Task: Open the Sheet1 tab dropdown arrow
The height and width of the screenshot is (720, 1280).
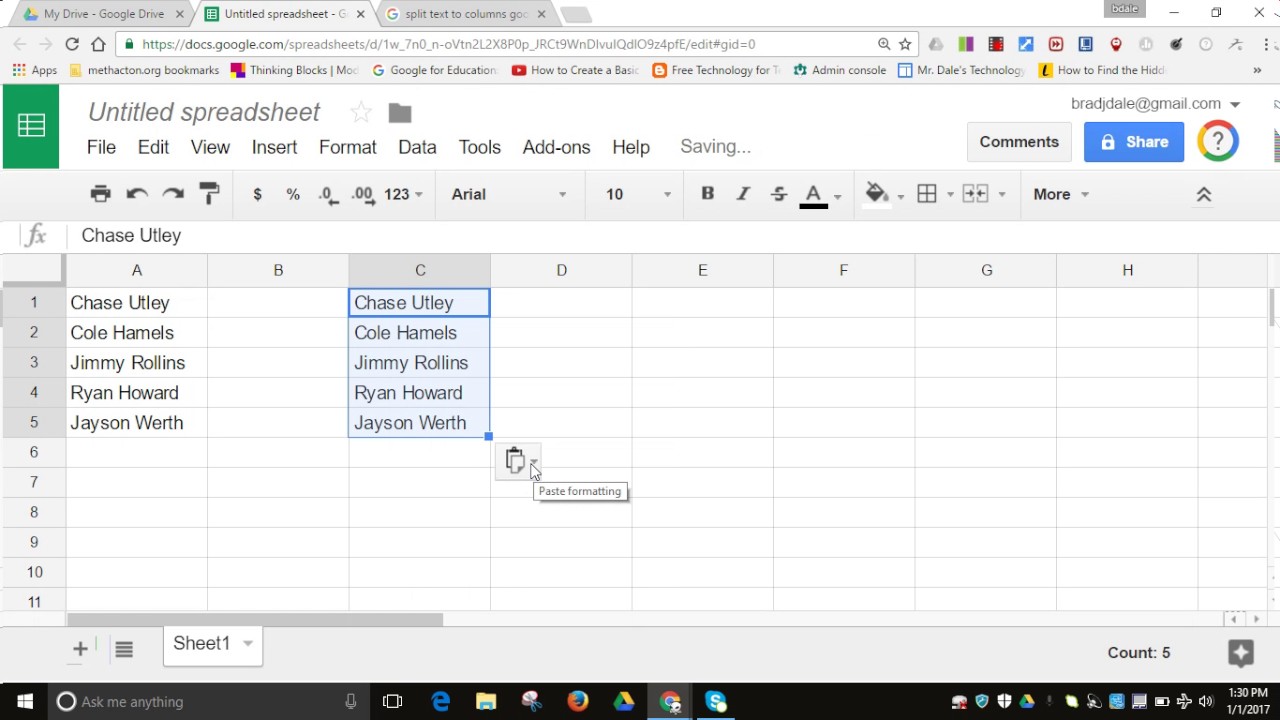Action: click(248, 644)
